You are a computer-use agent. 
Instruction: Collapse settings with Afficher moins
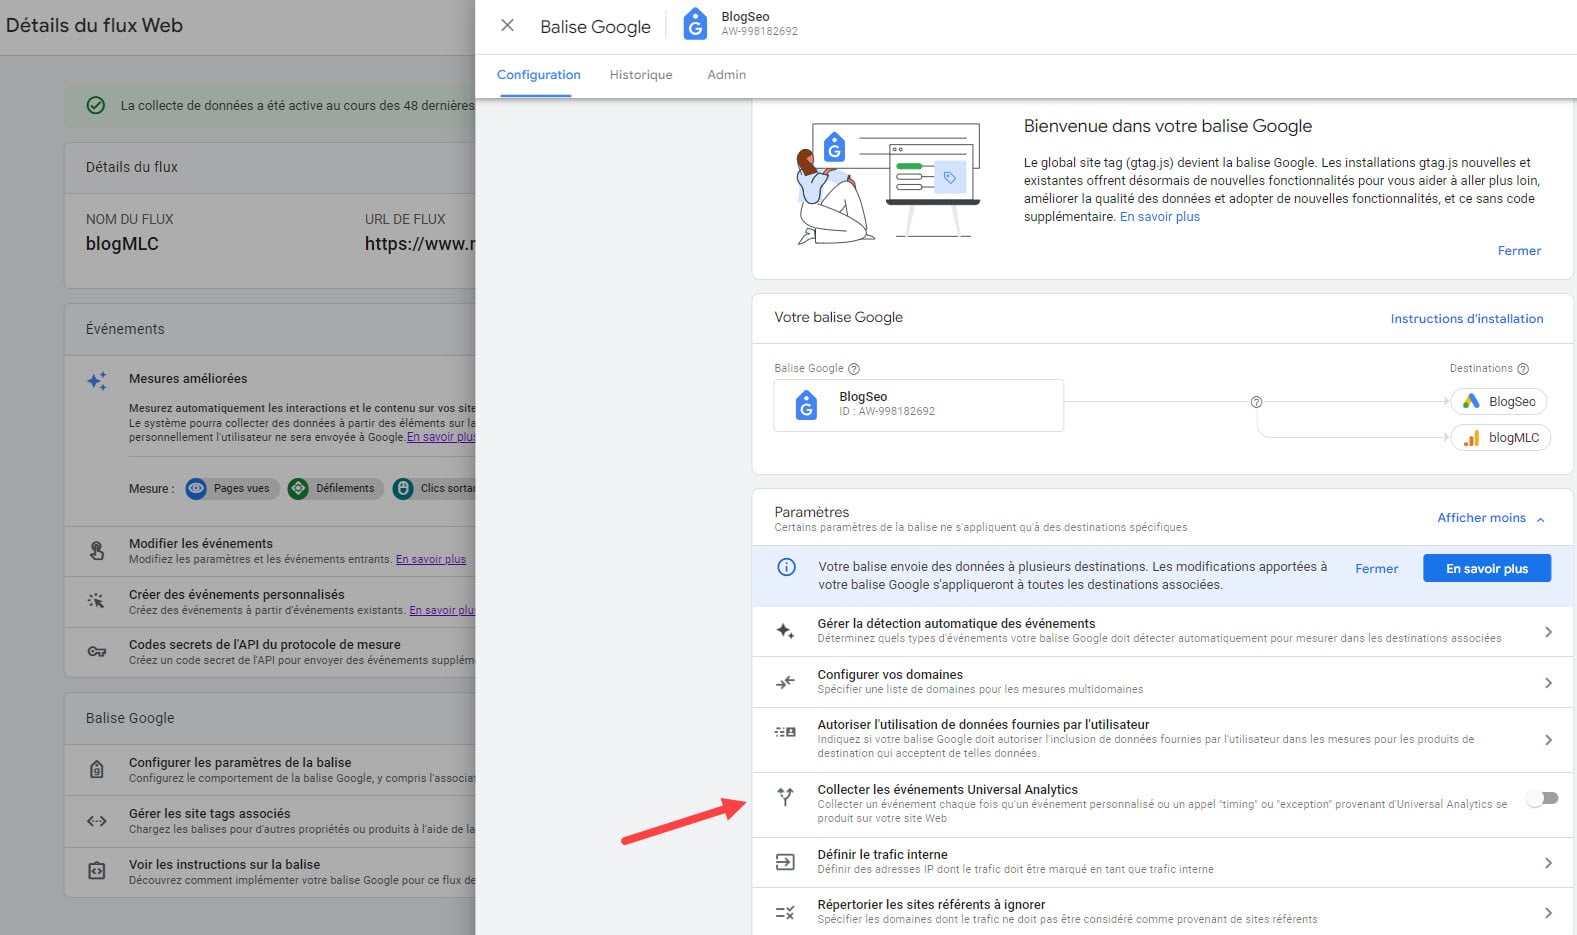tap(1491, 518)
